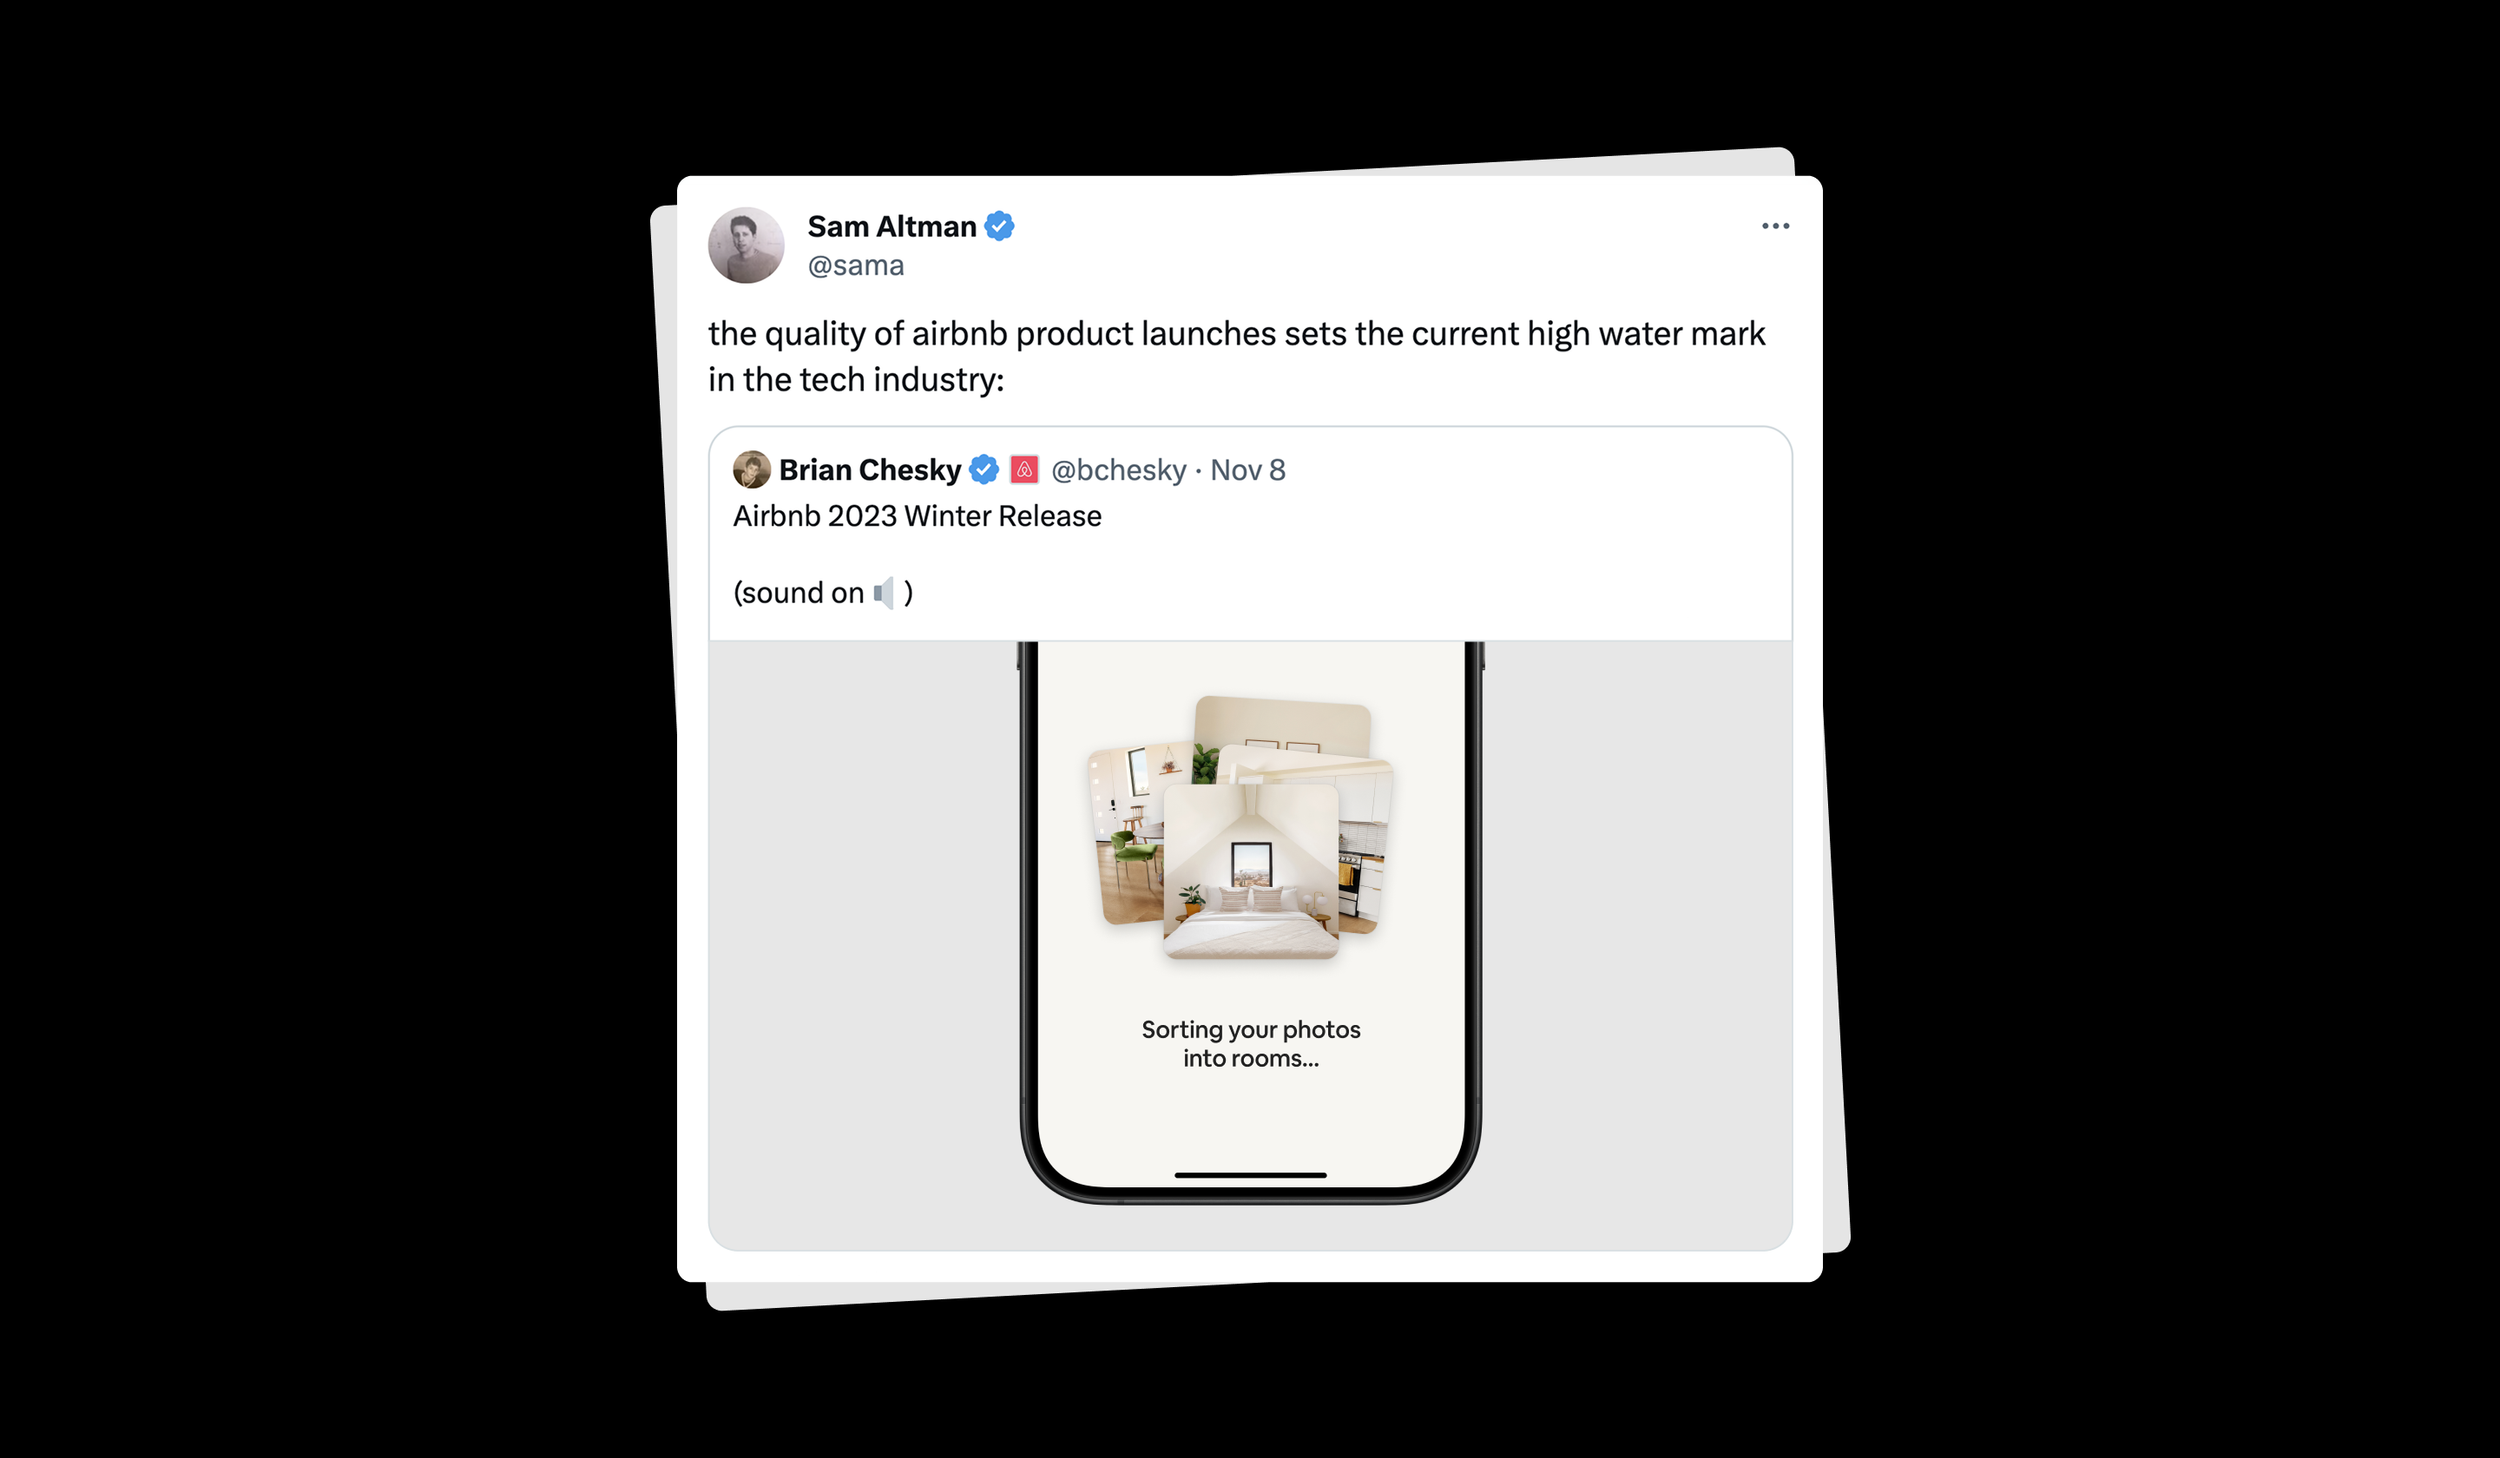
Task: Click the verified badge next to Brian Chesky
Action: pyautogui.click(x=984, y=469)
